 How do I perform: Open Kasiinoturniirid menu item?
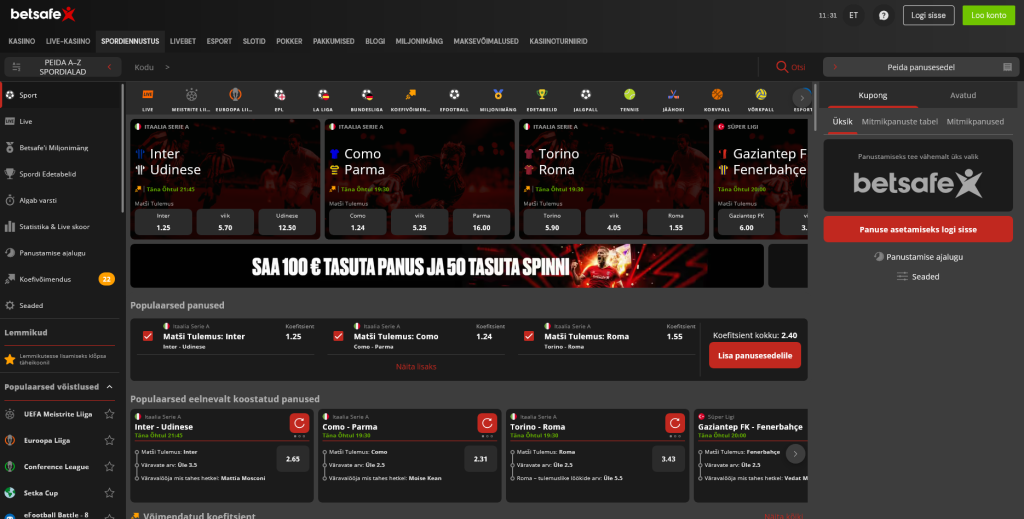click(558, 41)
